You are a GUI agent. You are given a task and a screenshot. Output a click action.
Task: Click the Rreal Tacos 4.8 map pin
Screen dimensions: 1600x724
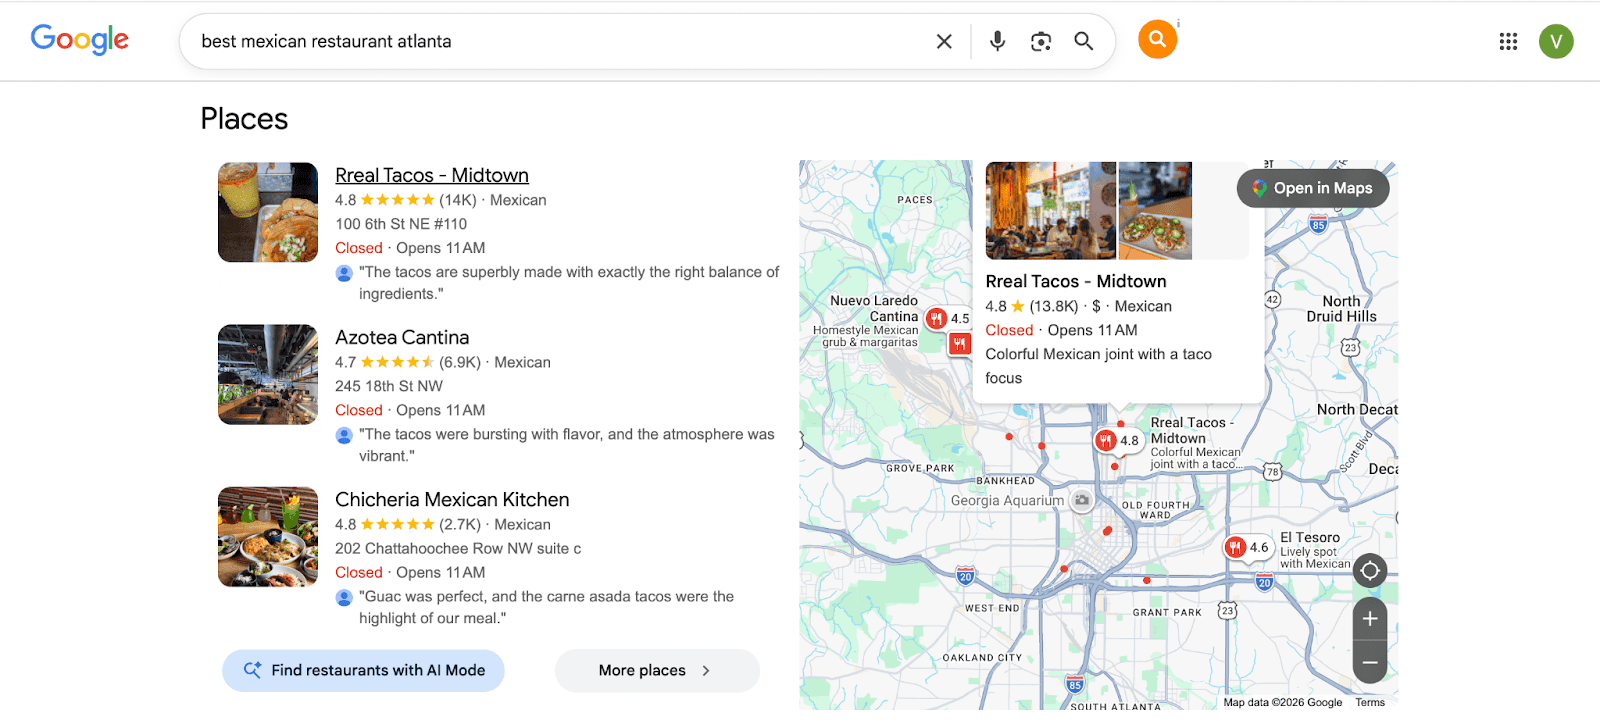(x=1117, y=440)
